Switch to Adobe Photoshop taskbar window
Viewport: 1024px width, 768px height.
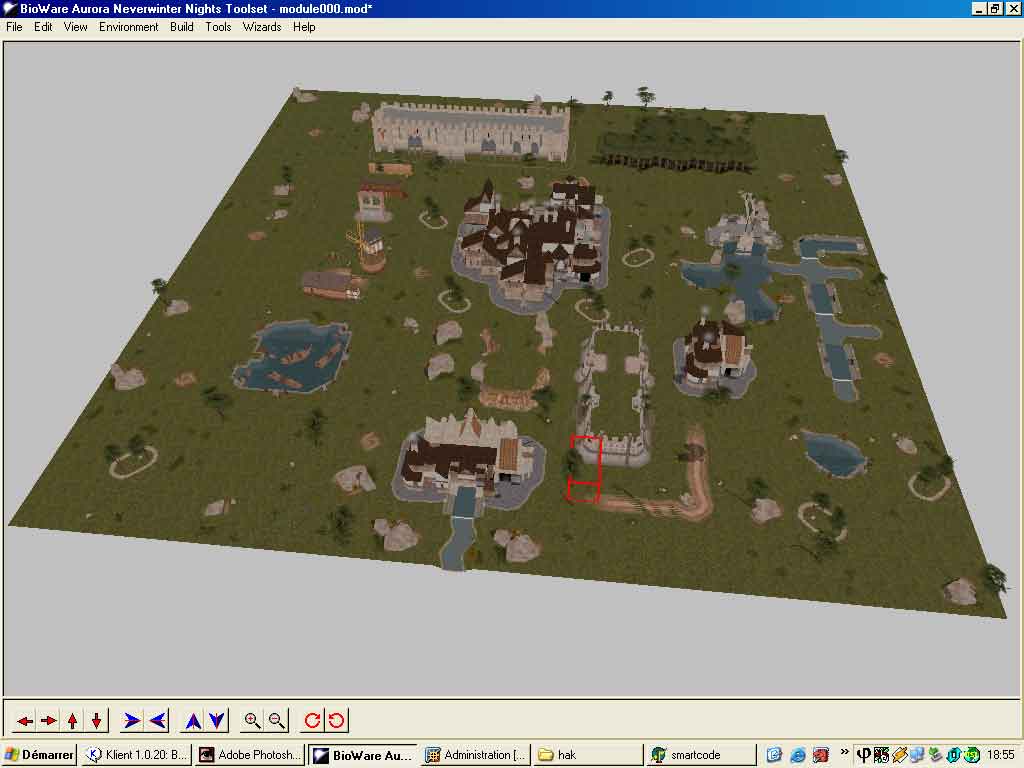[x=250, y=755]
